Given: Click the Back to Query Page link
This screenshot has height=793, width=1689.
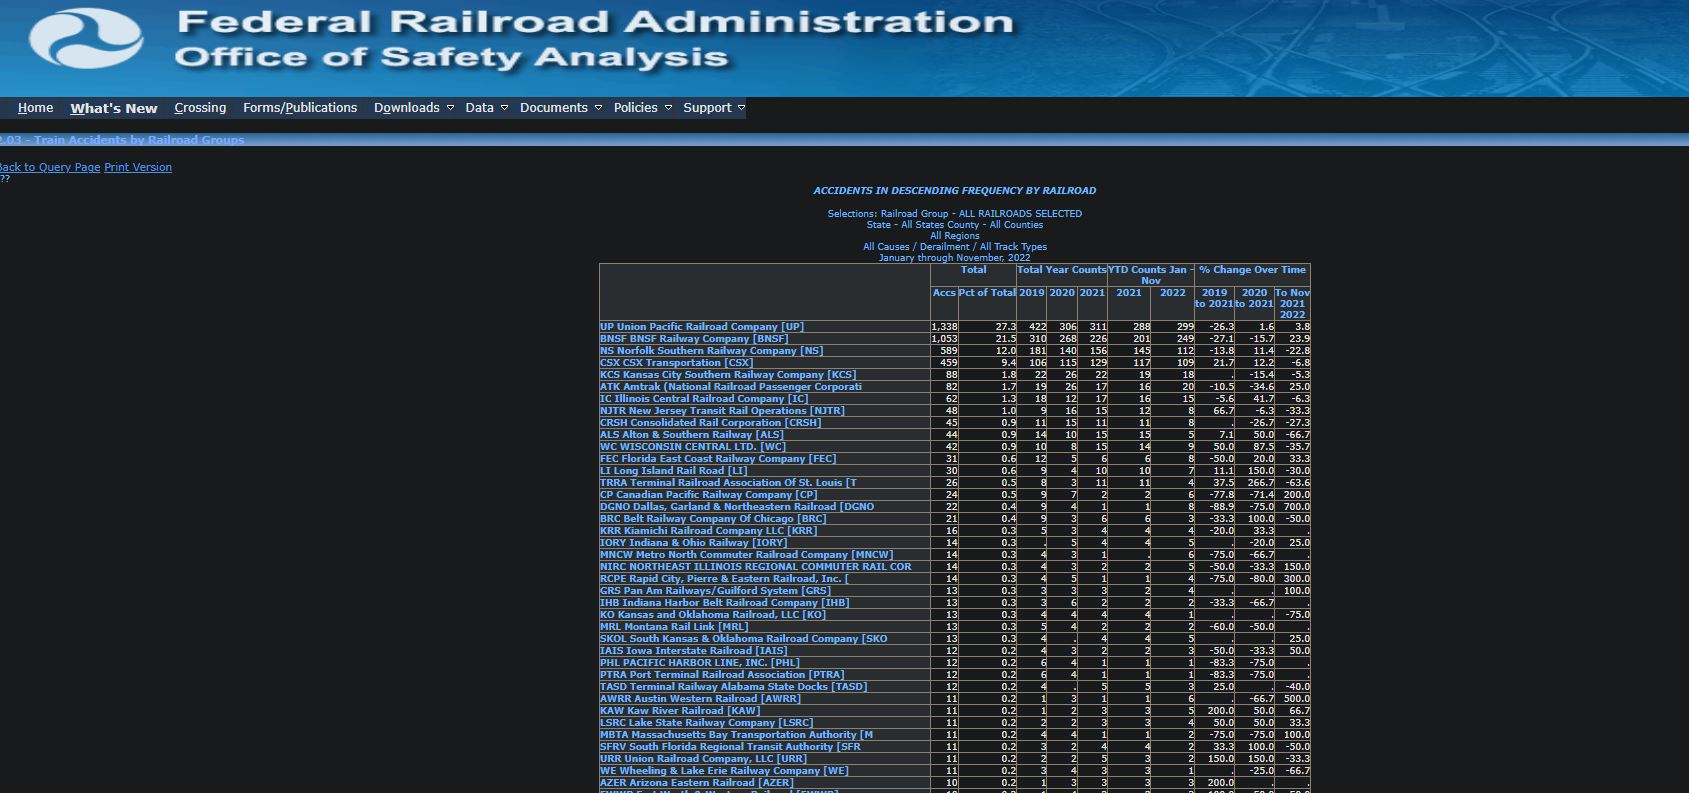Looking at the screenshot, I should (50, 167).
